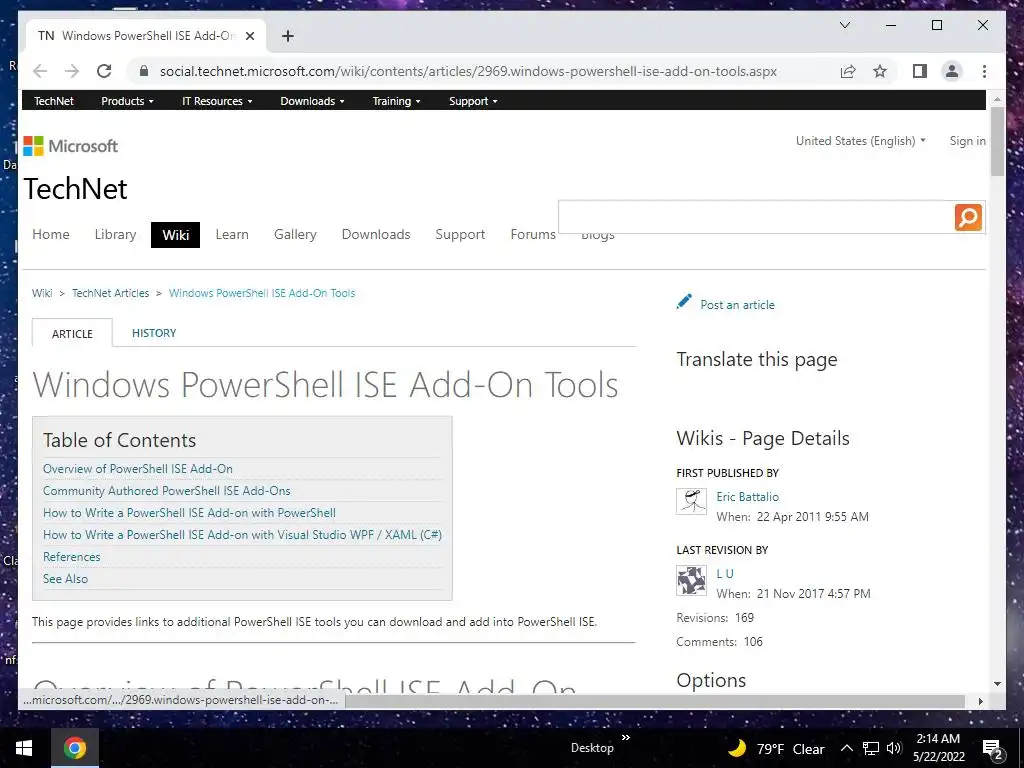Open a new tab with plus button
Image resolution: width=1024 pixels, height=768 pixels.
pos(287,36)
